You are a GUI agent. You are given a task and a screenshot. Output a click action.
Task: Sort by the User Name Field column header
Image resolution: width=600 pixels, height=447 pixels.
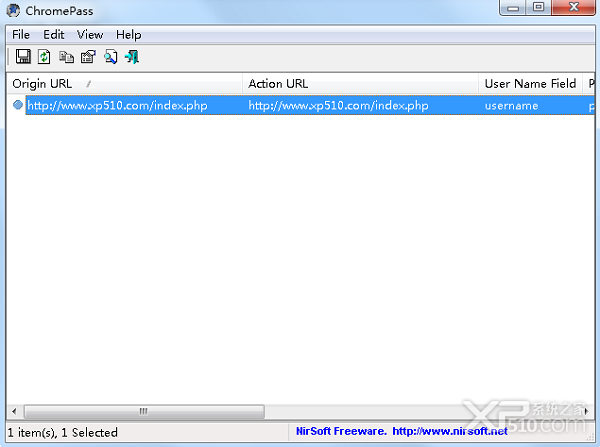coord(530,83)
